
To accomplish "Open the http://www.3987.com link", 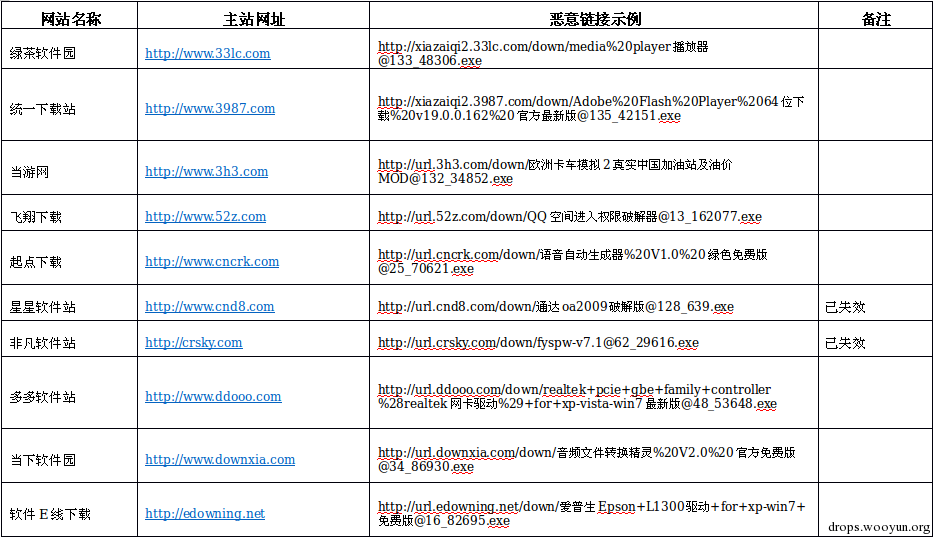I will click(x=210, y=108).
